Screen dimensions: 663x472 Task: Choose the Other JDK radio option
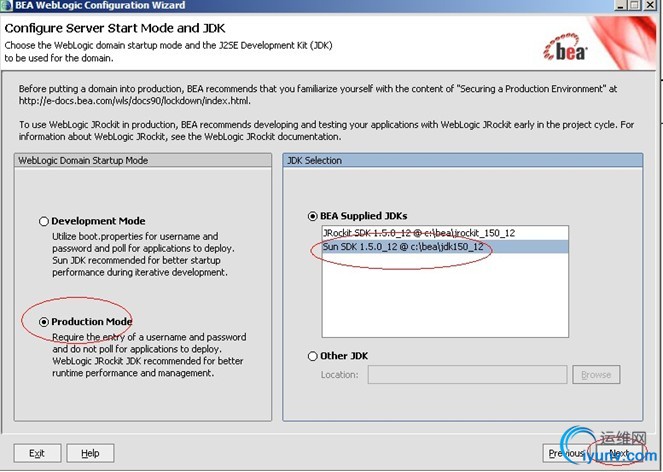tap(312, 356)
